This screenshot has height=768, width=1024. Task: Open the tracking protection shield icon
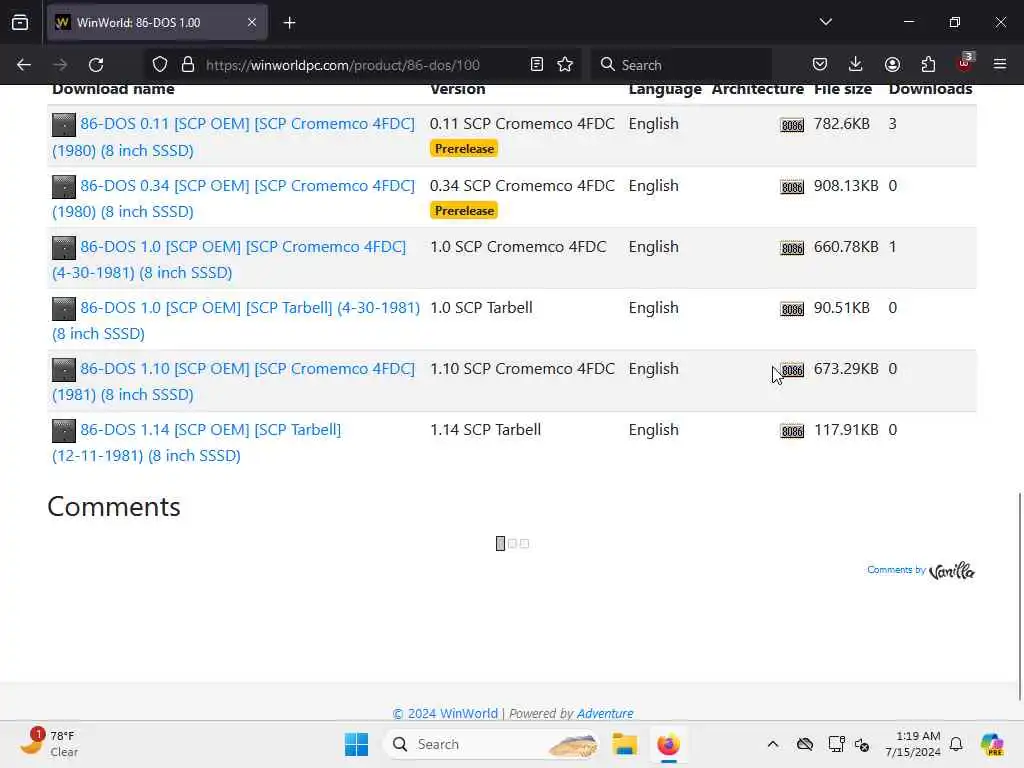(x=160, y=65)
